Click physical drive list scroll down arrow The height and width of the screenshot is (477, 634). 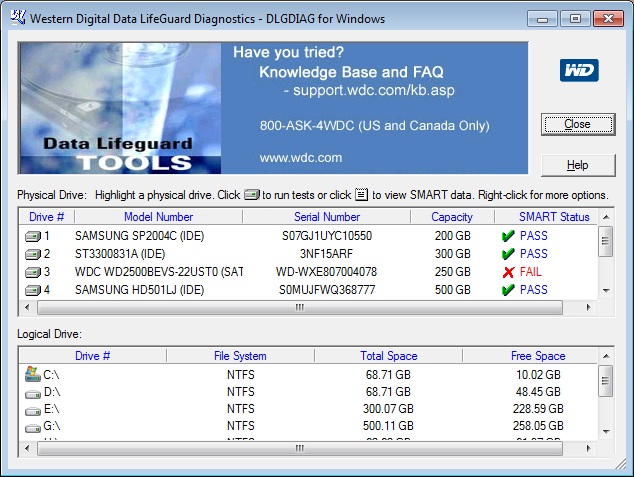(x=606, y=290)
